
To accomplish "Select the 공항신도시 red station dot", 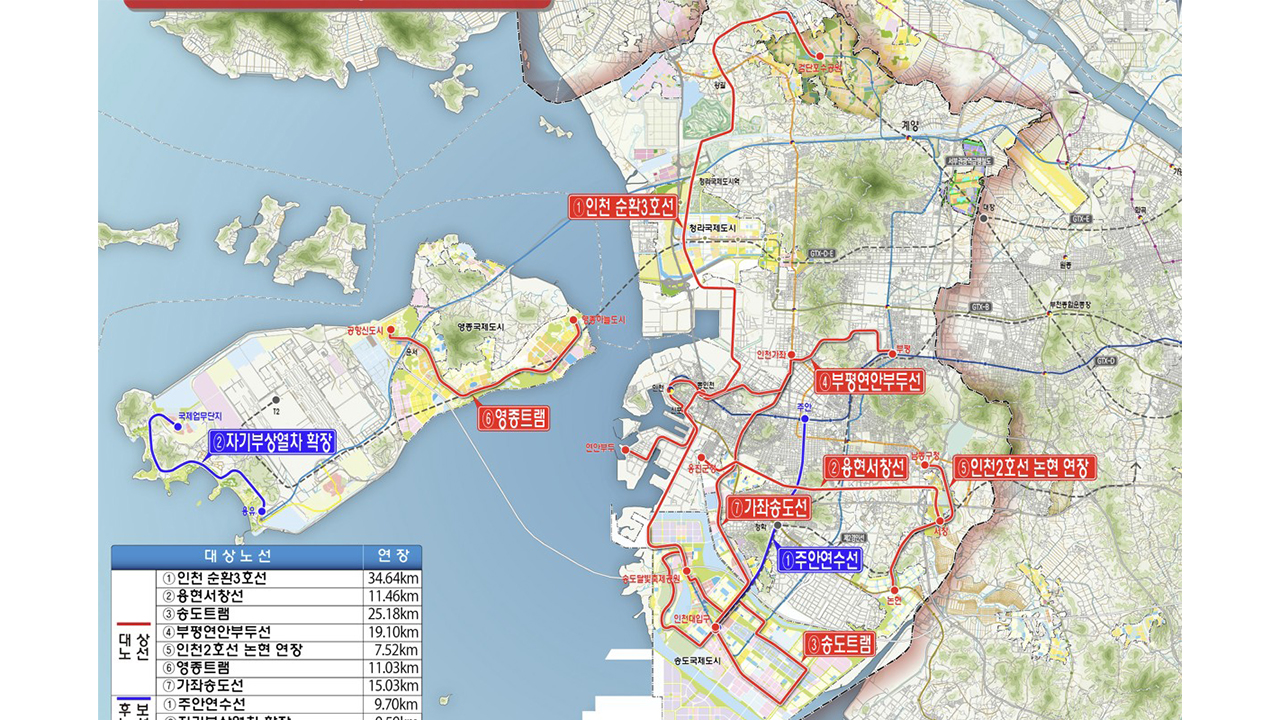I will point(391,329).
